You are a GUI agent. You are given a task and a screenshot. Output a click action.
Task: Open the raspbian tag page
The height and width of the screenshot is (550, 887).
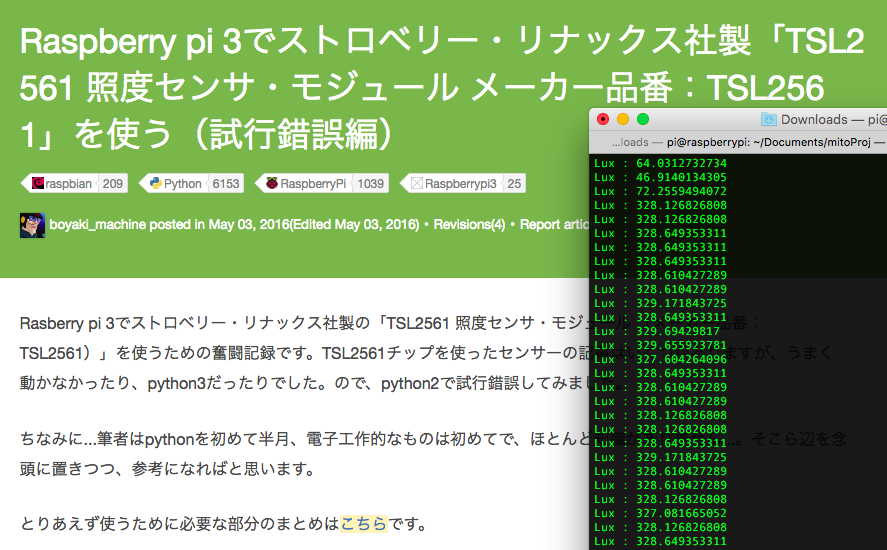pyautogui.click(x=68, y=183)
